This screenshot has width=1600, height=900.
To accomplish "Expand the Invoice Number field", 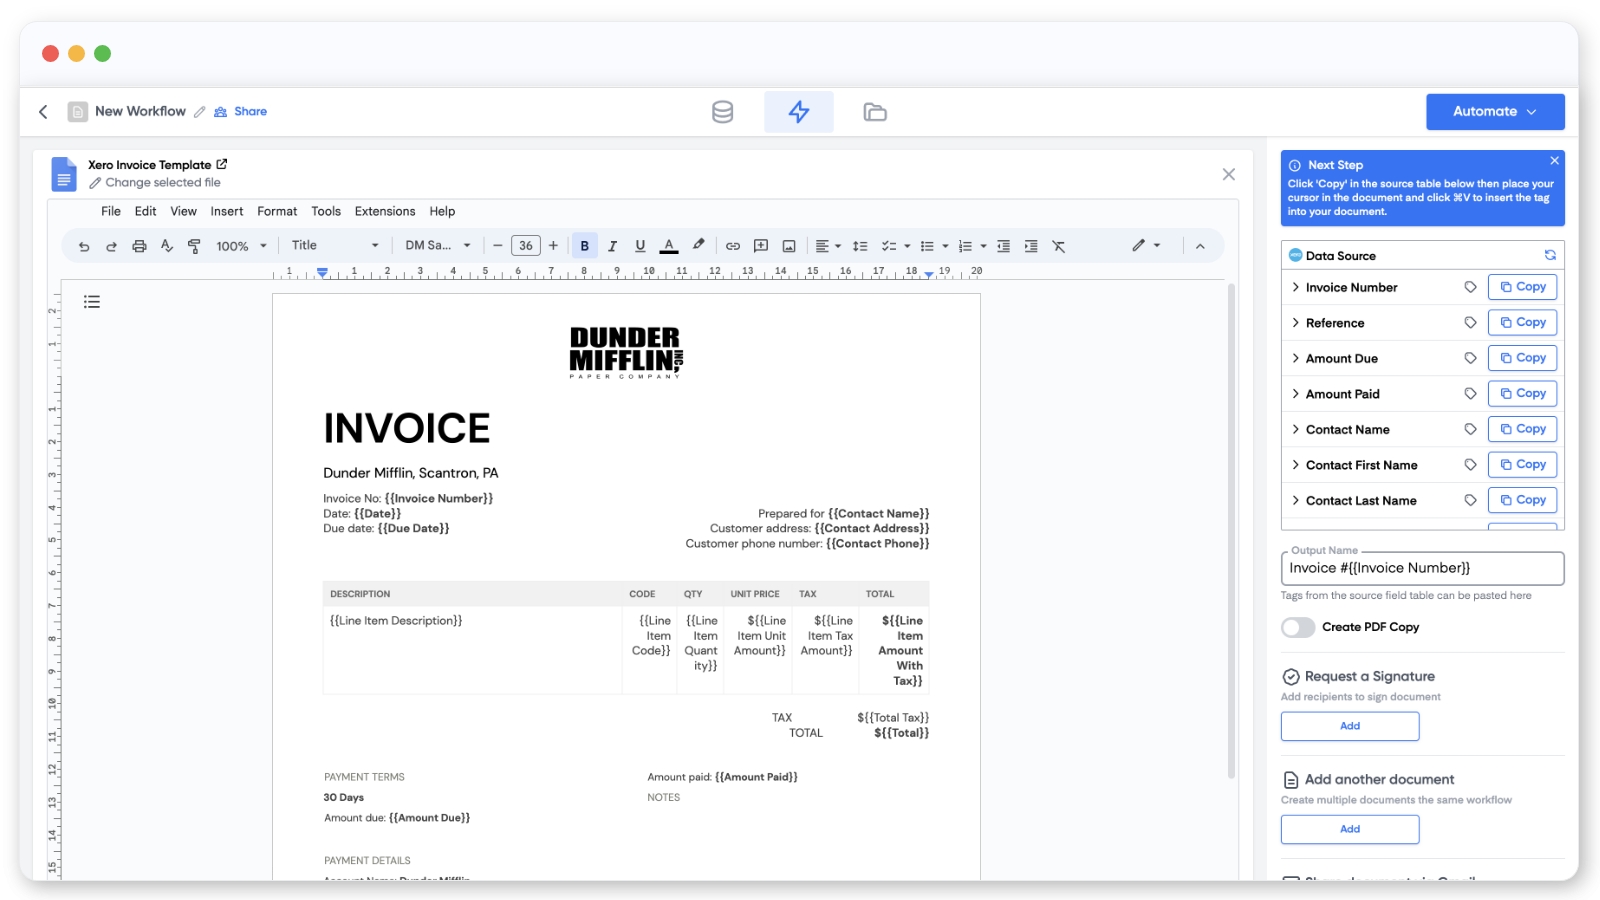I will [x=1296, y=287].
